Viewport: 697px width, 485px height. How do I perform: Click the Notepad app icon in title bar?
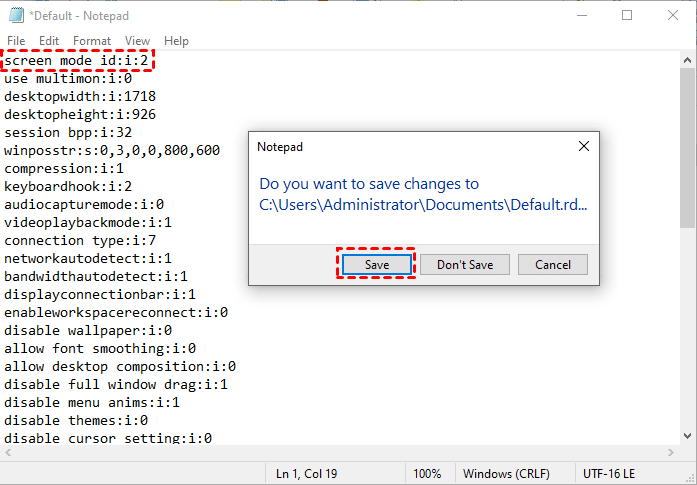pyautogui.click(x=16, y=15)
